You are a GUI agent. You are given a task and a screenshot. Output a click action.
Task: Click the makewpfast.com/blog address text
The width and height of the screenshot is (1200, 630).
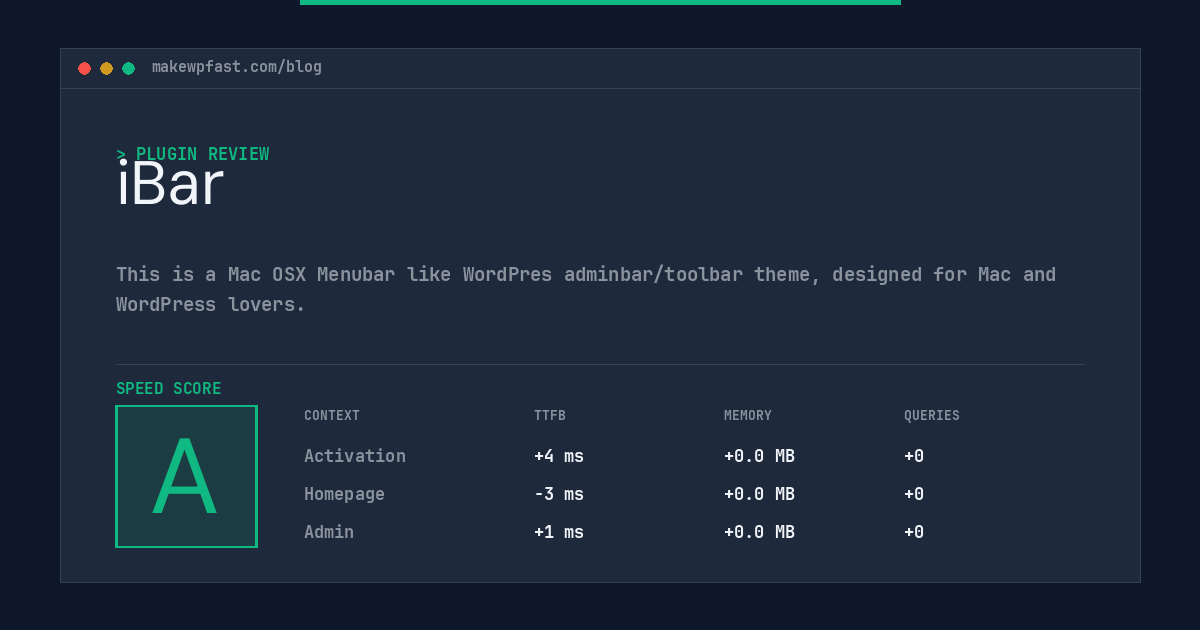pyautogui.click(x=237, y=67)
